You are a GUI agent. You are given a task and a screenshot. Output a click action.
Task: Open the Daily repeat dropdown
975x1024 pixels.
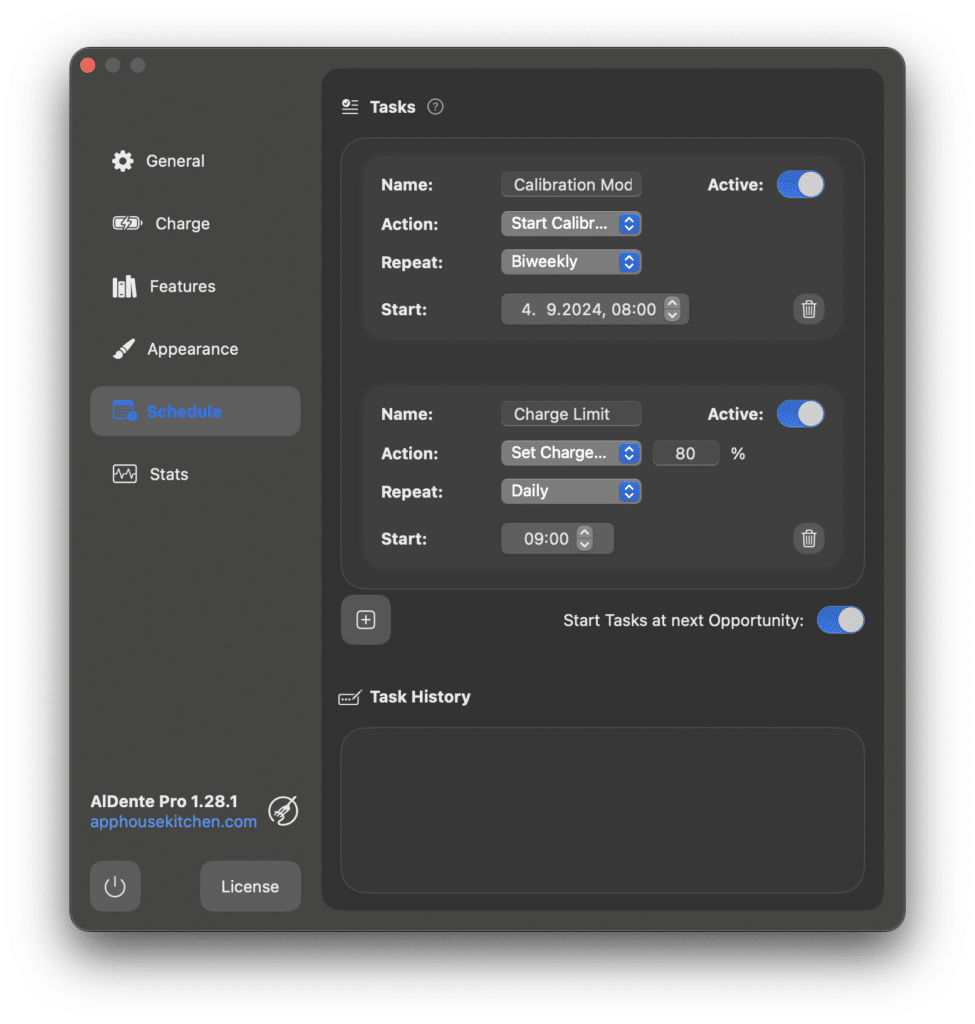(x=571, y=491)
